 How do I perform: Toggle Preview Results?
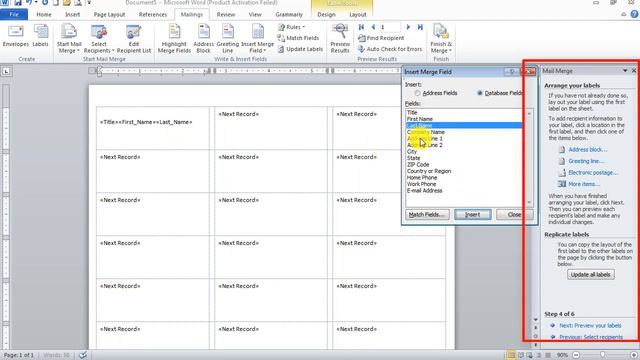pos(340,39)
